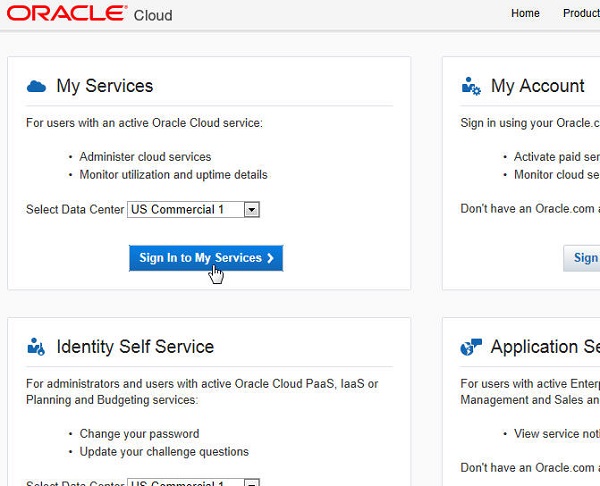The height and width of the screenshot is (486, 600).
Task: Click the Change your password bullet
Action: [x=139, y=434]
